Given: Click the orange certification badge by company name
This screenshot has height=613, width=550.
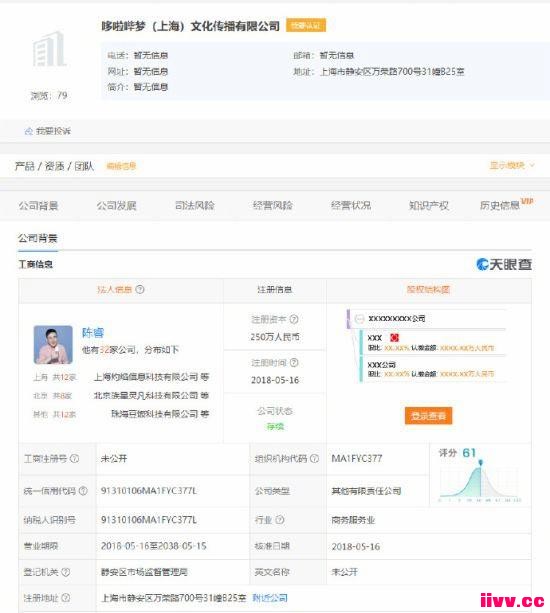Looking at the screenshot, I should (306, 25).
